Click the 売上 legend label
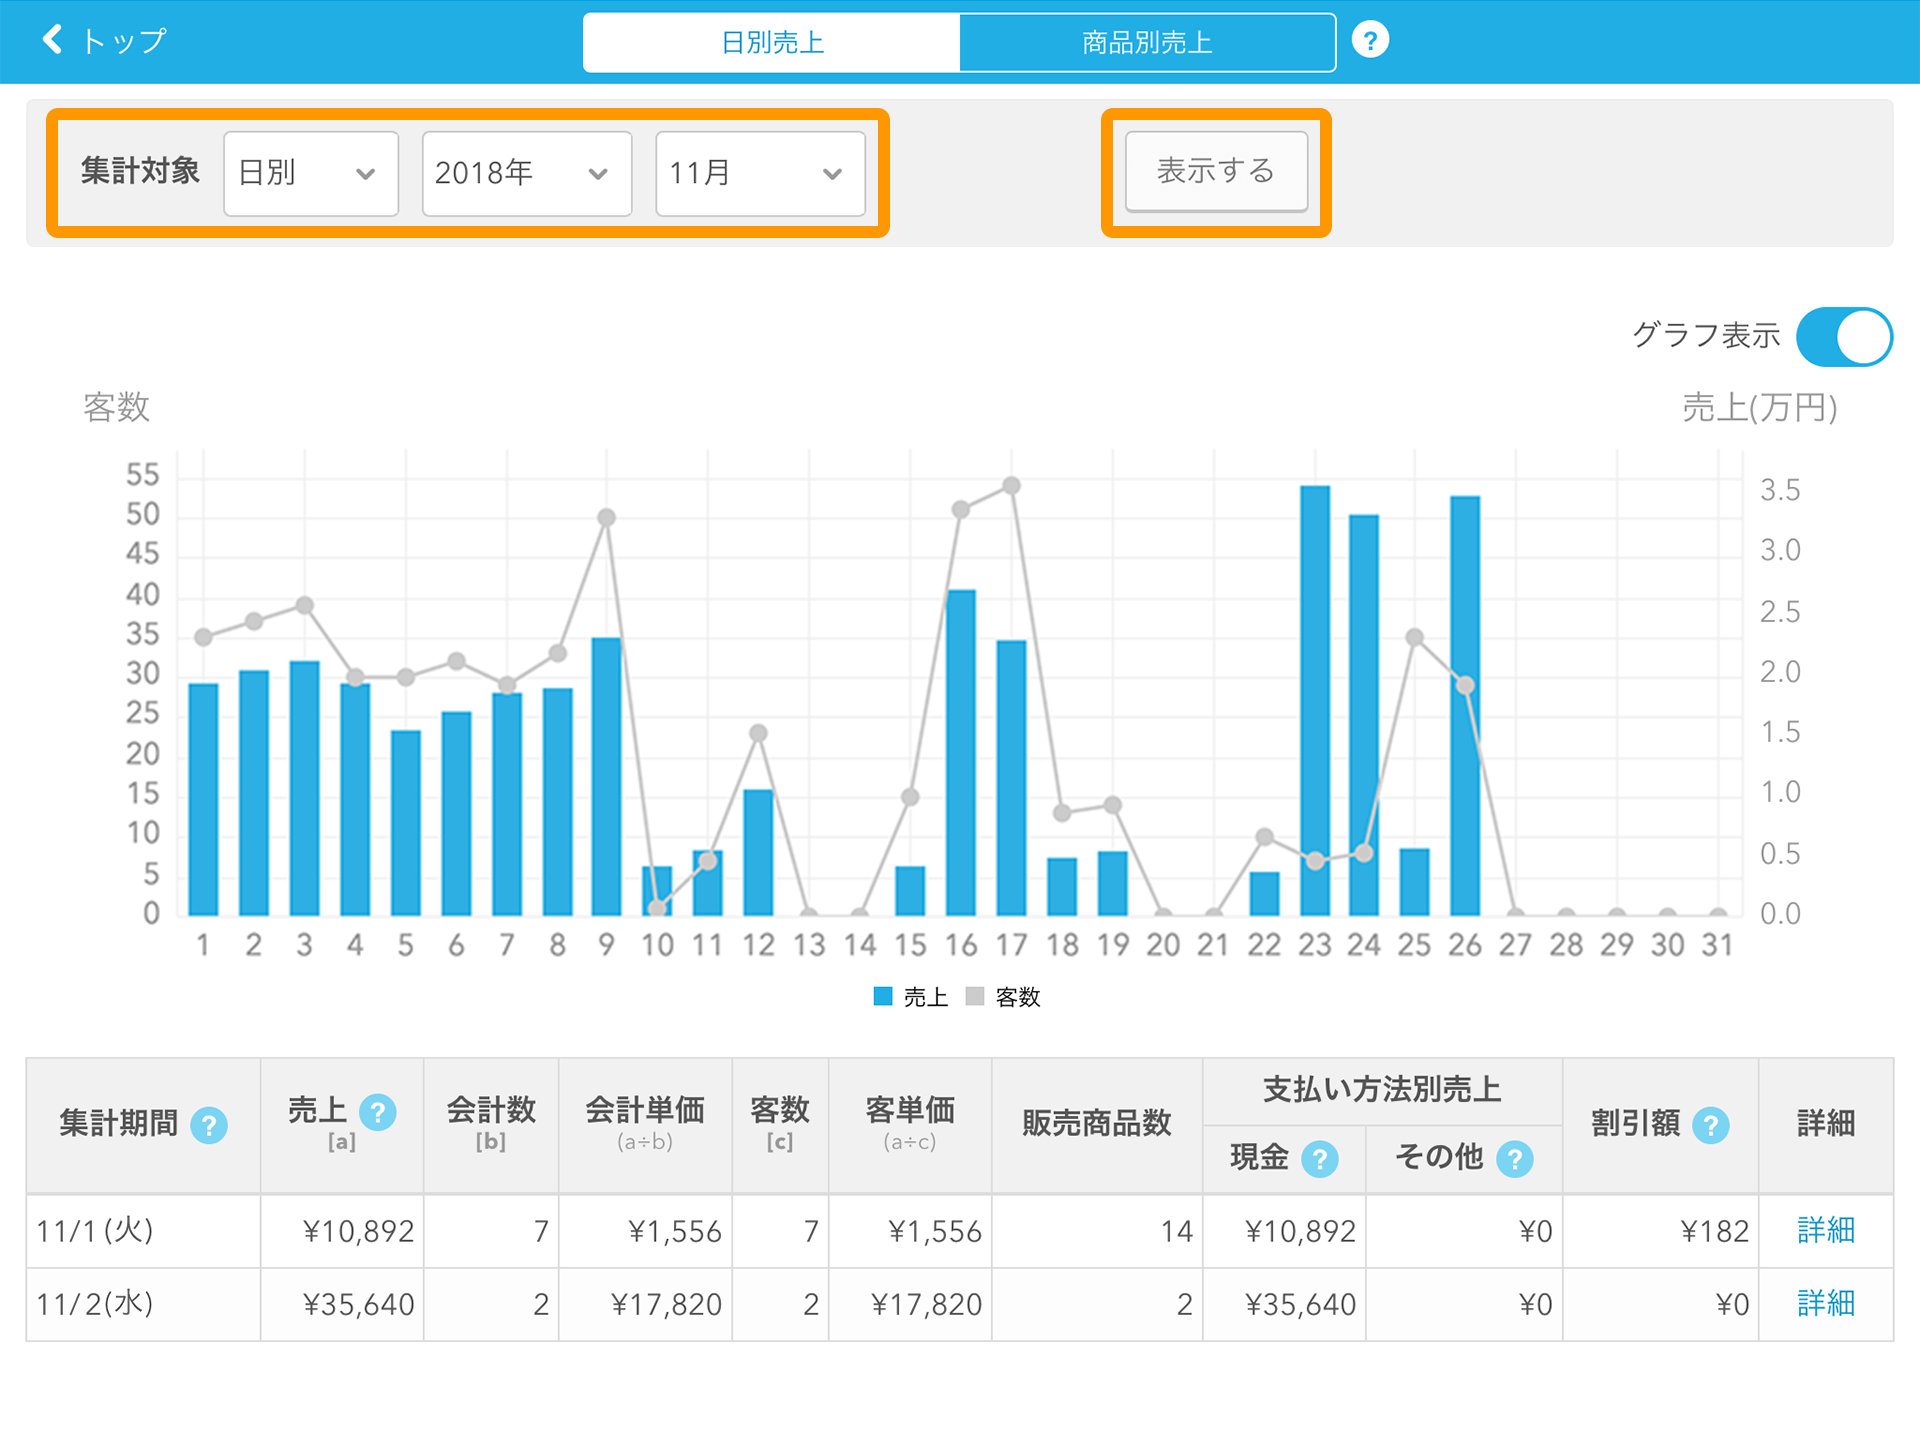This screenshot has height=1440, width=1920. (x=926, y=997)
